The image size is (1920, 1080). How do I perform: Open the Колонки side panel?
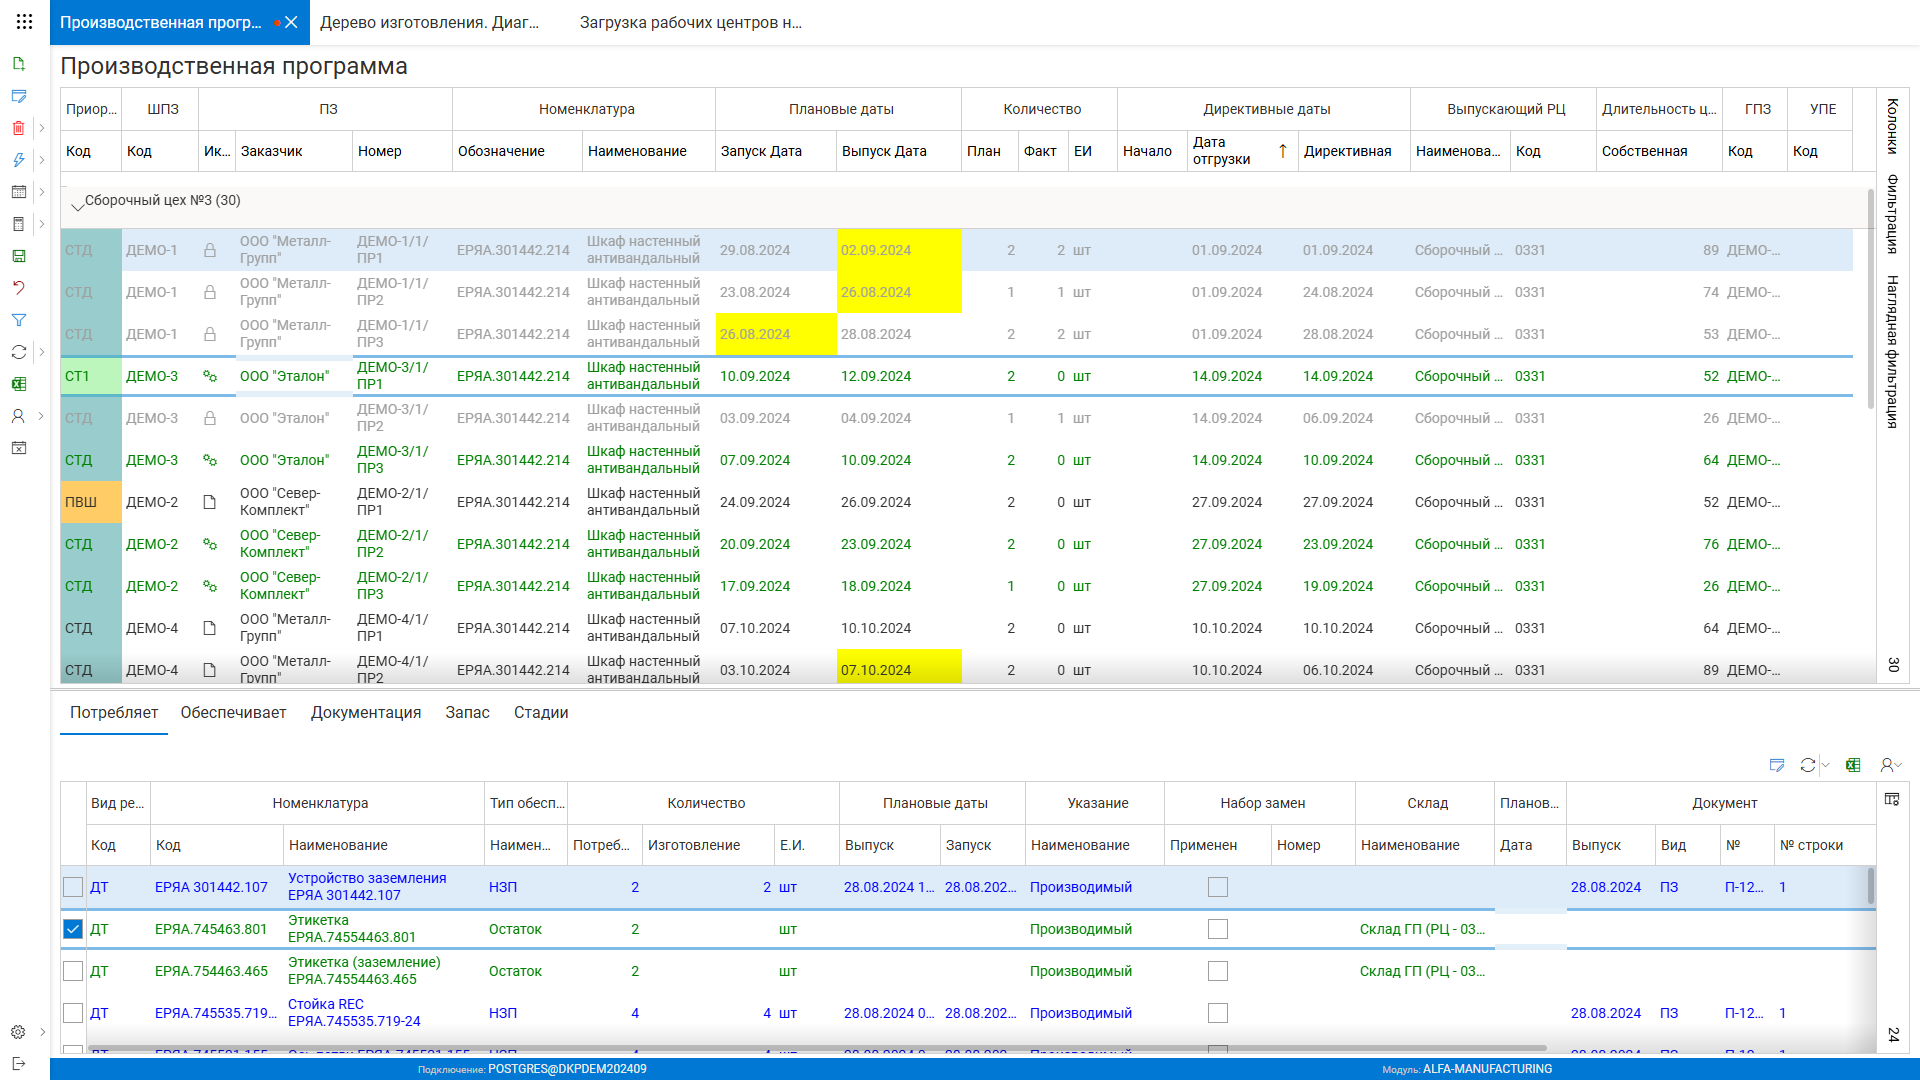point(1892,126)
